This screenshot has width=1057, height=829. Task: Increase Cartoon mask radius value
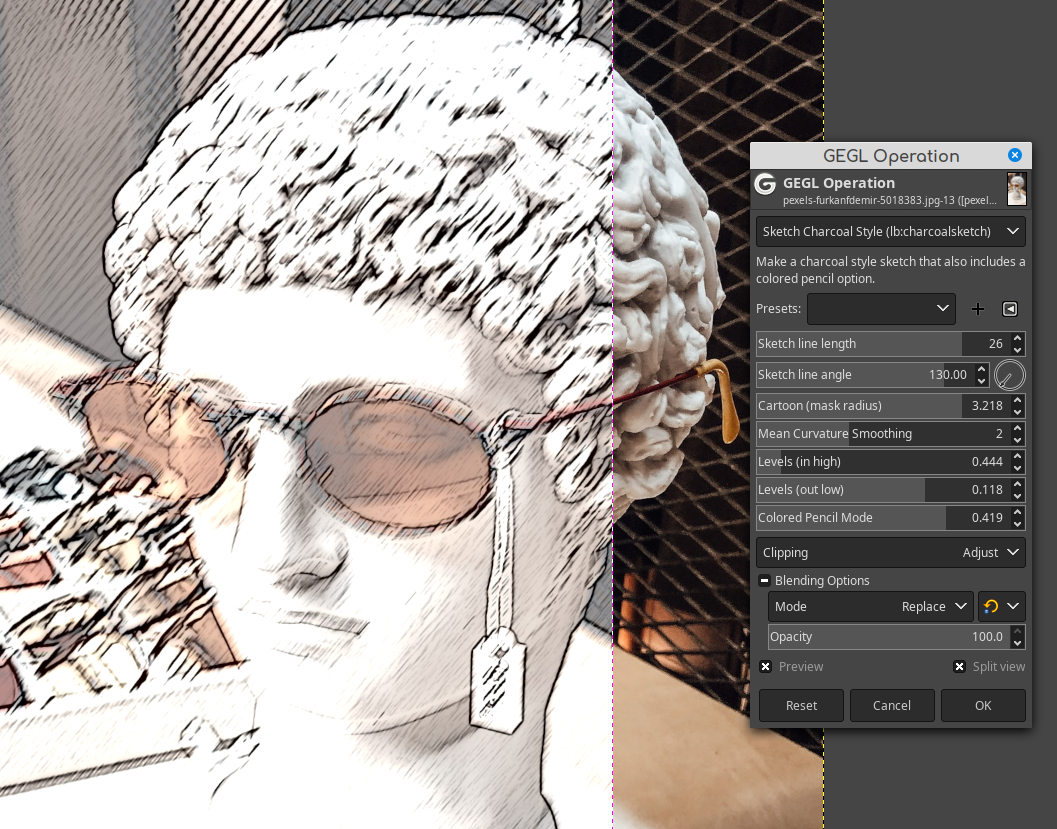tap(1018, 400)
